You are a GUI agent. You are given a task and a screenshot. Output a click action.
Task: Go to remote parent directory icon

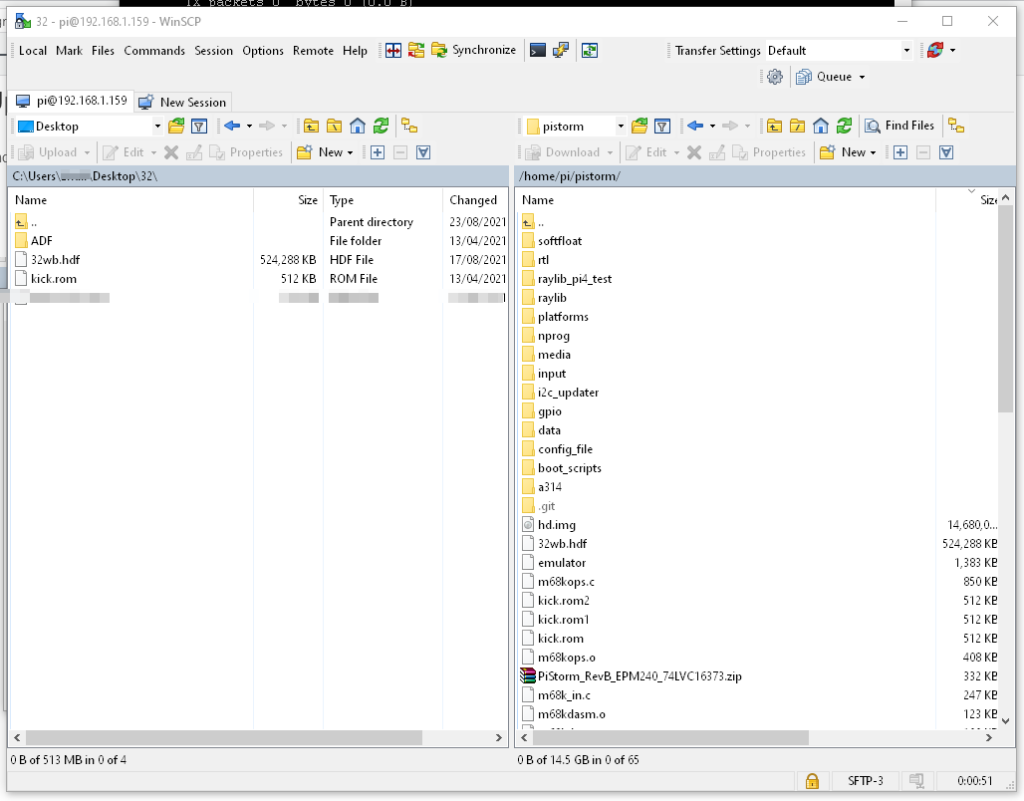(775, 126)
